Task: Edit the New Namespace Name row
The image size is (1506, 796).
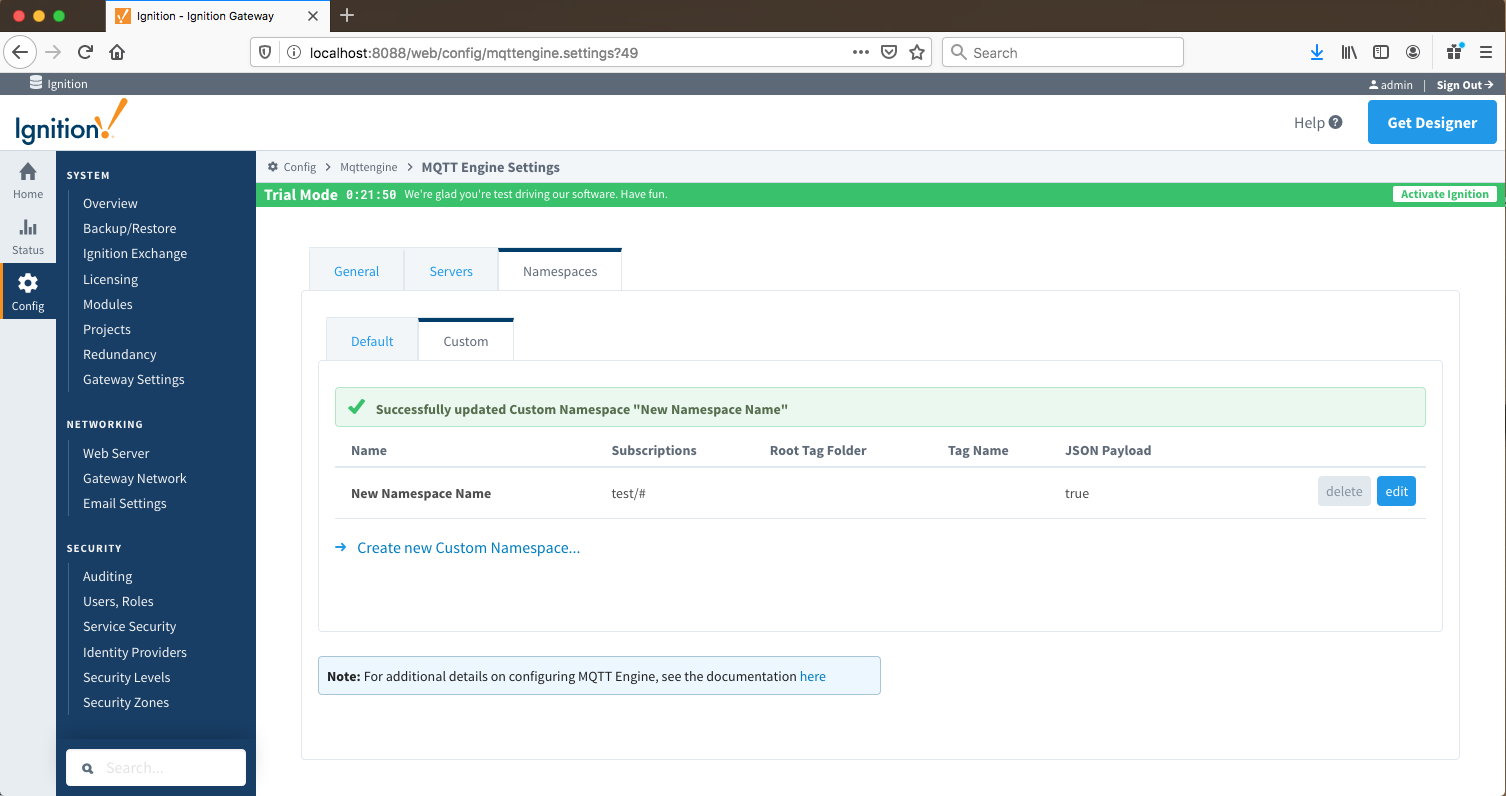Action: pos(1396,491)
